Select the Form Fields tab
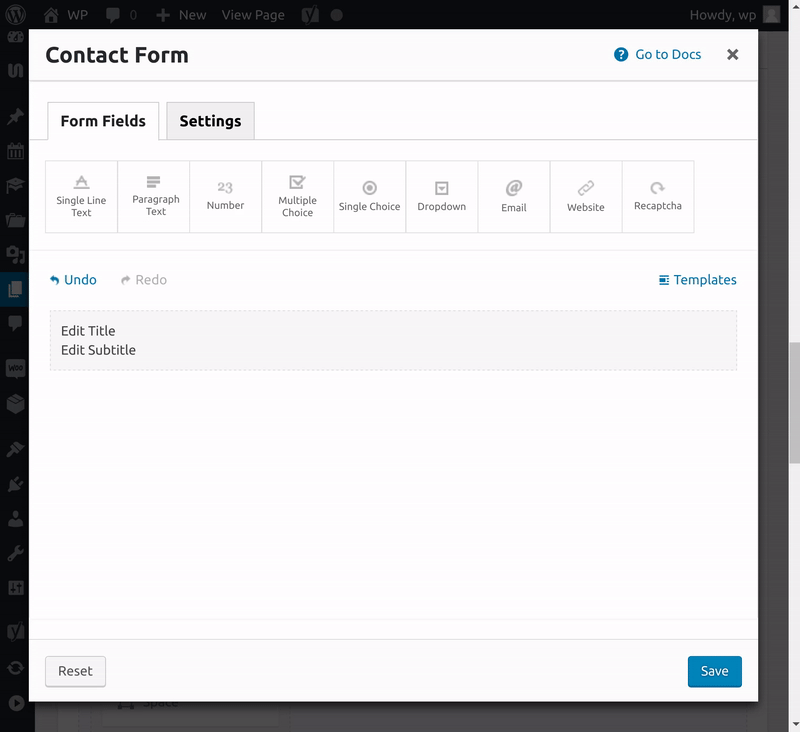The image size is (800, 732). point(103,121)
